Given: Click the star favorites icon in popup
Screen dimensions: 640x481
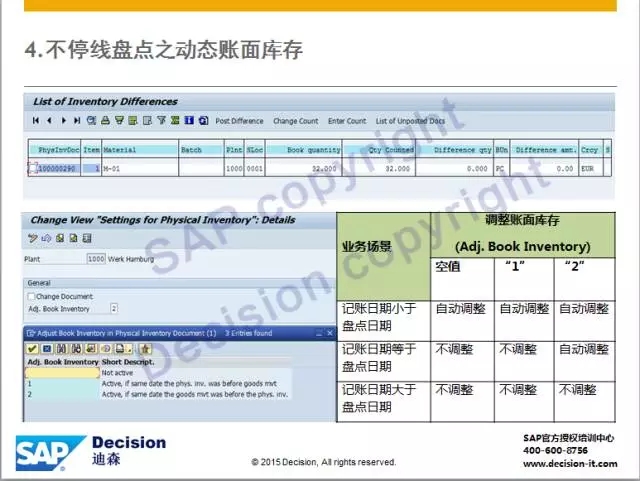Looking at the screenshot, I should (145, 348).
